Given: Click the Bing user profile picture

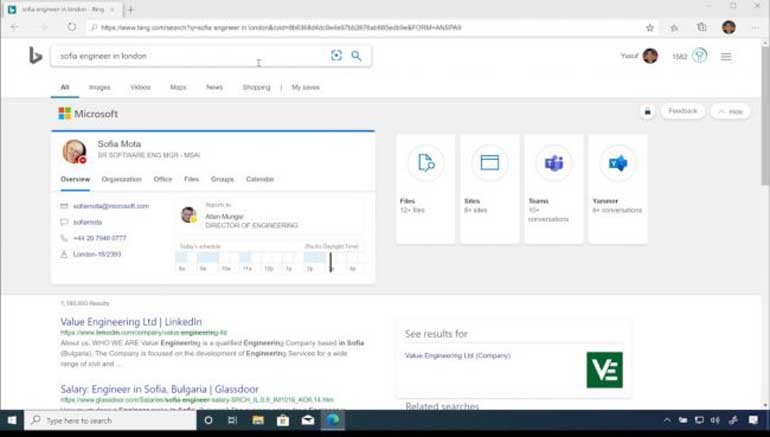Looking at the screenshot, I should pyautogui.click(x=650, y=56).
